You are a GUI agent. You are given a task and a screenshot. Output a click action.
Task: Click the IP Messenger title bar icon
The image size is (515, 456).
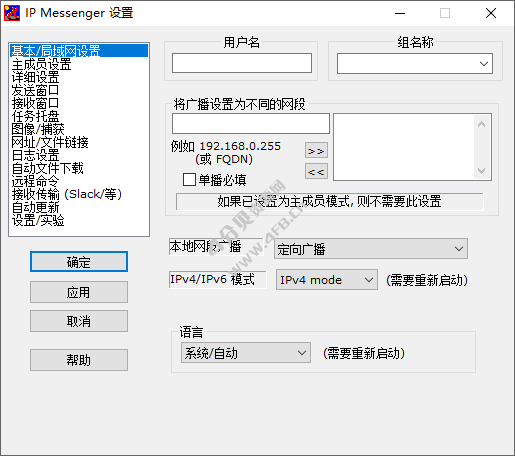pyautogui.click(x=12, y=13)
